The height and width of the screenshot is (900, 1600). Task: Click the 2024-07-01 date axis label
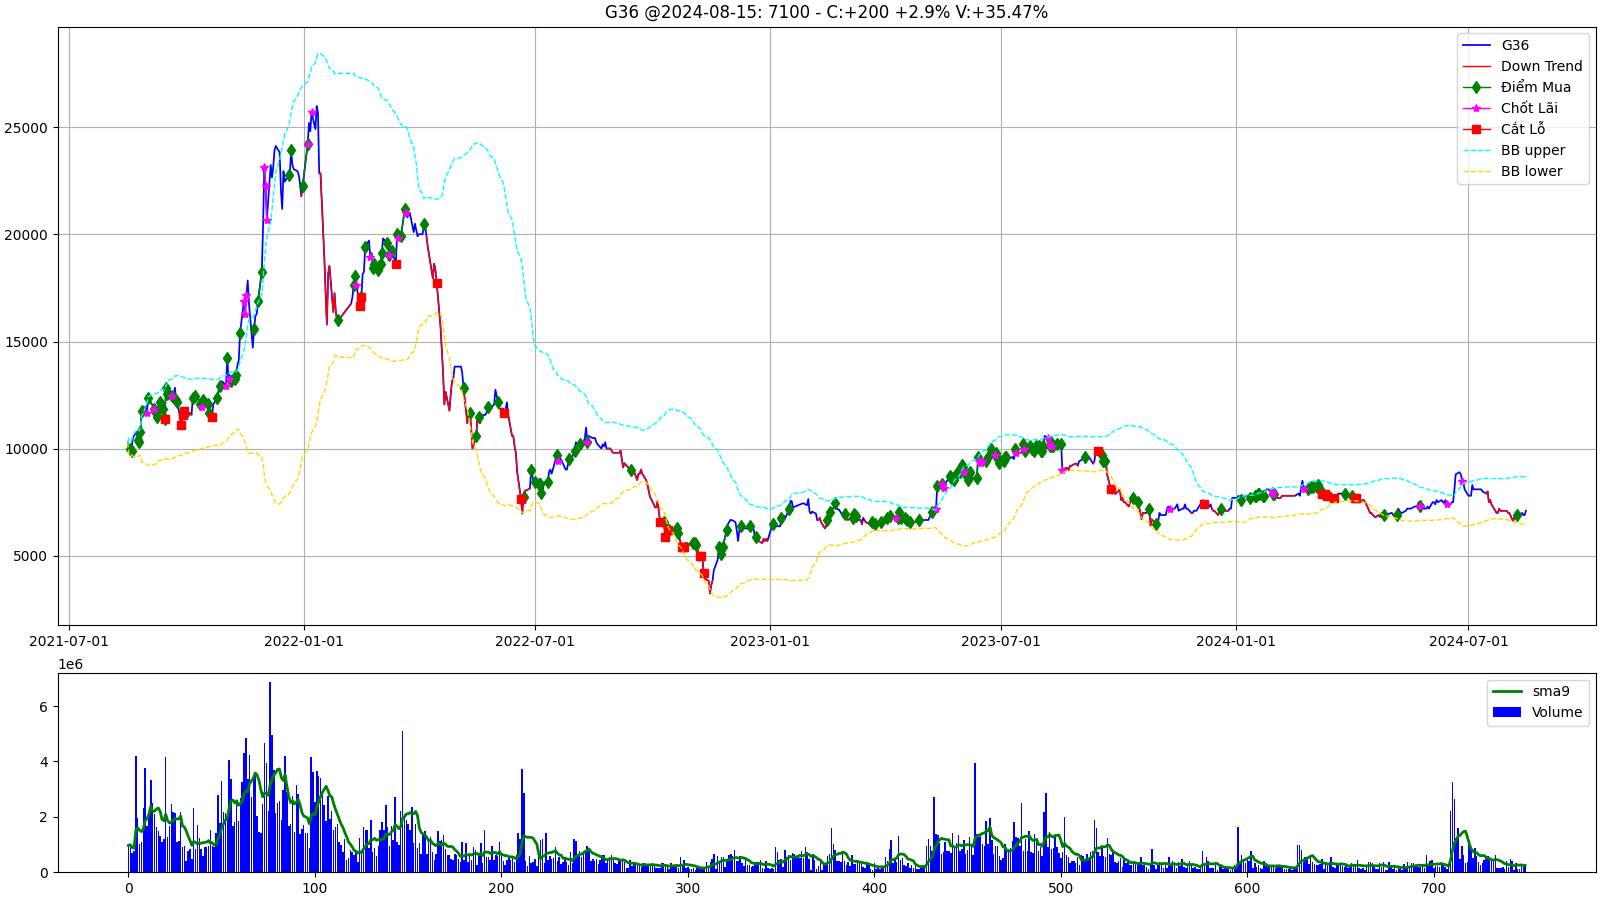pos(1468,641)
